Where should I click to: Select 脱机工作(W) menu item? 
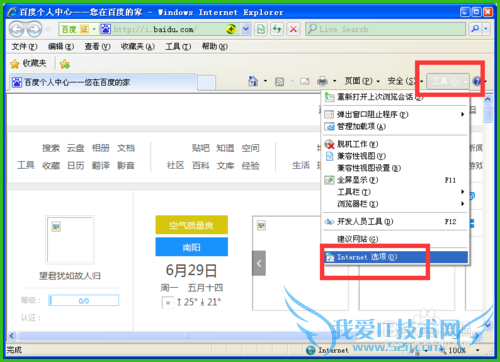click(x=395, y=144)
